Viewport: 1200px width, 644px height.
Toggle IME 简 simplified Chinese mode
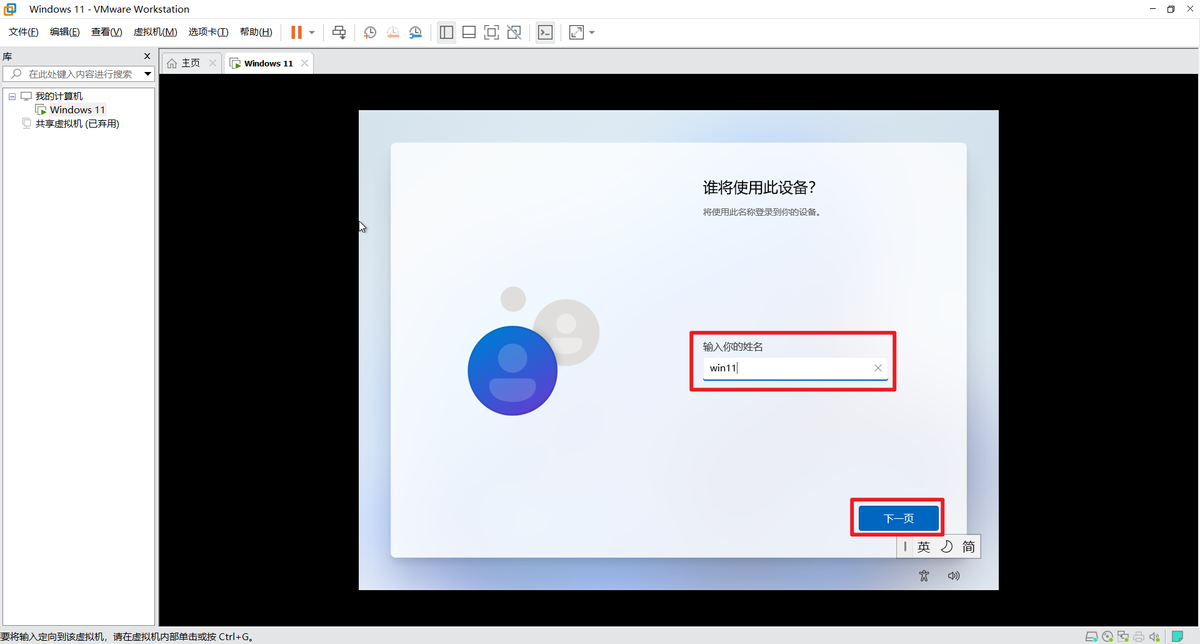coord(969,547)
